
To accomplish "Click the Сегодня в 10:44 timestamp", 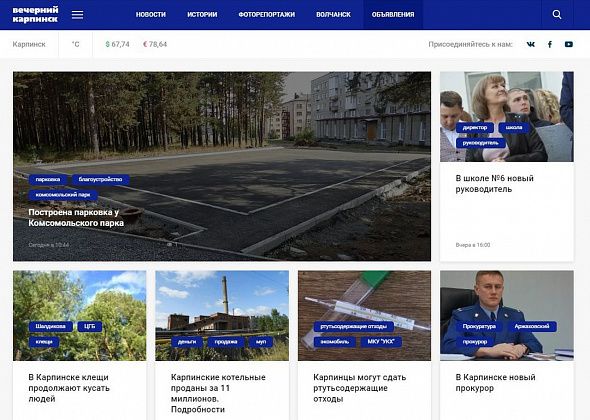I will coord(49,245).
